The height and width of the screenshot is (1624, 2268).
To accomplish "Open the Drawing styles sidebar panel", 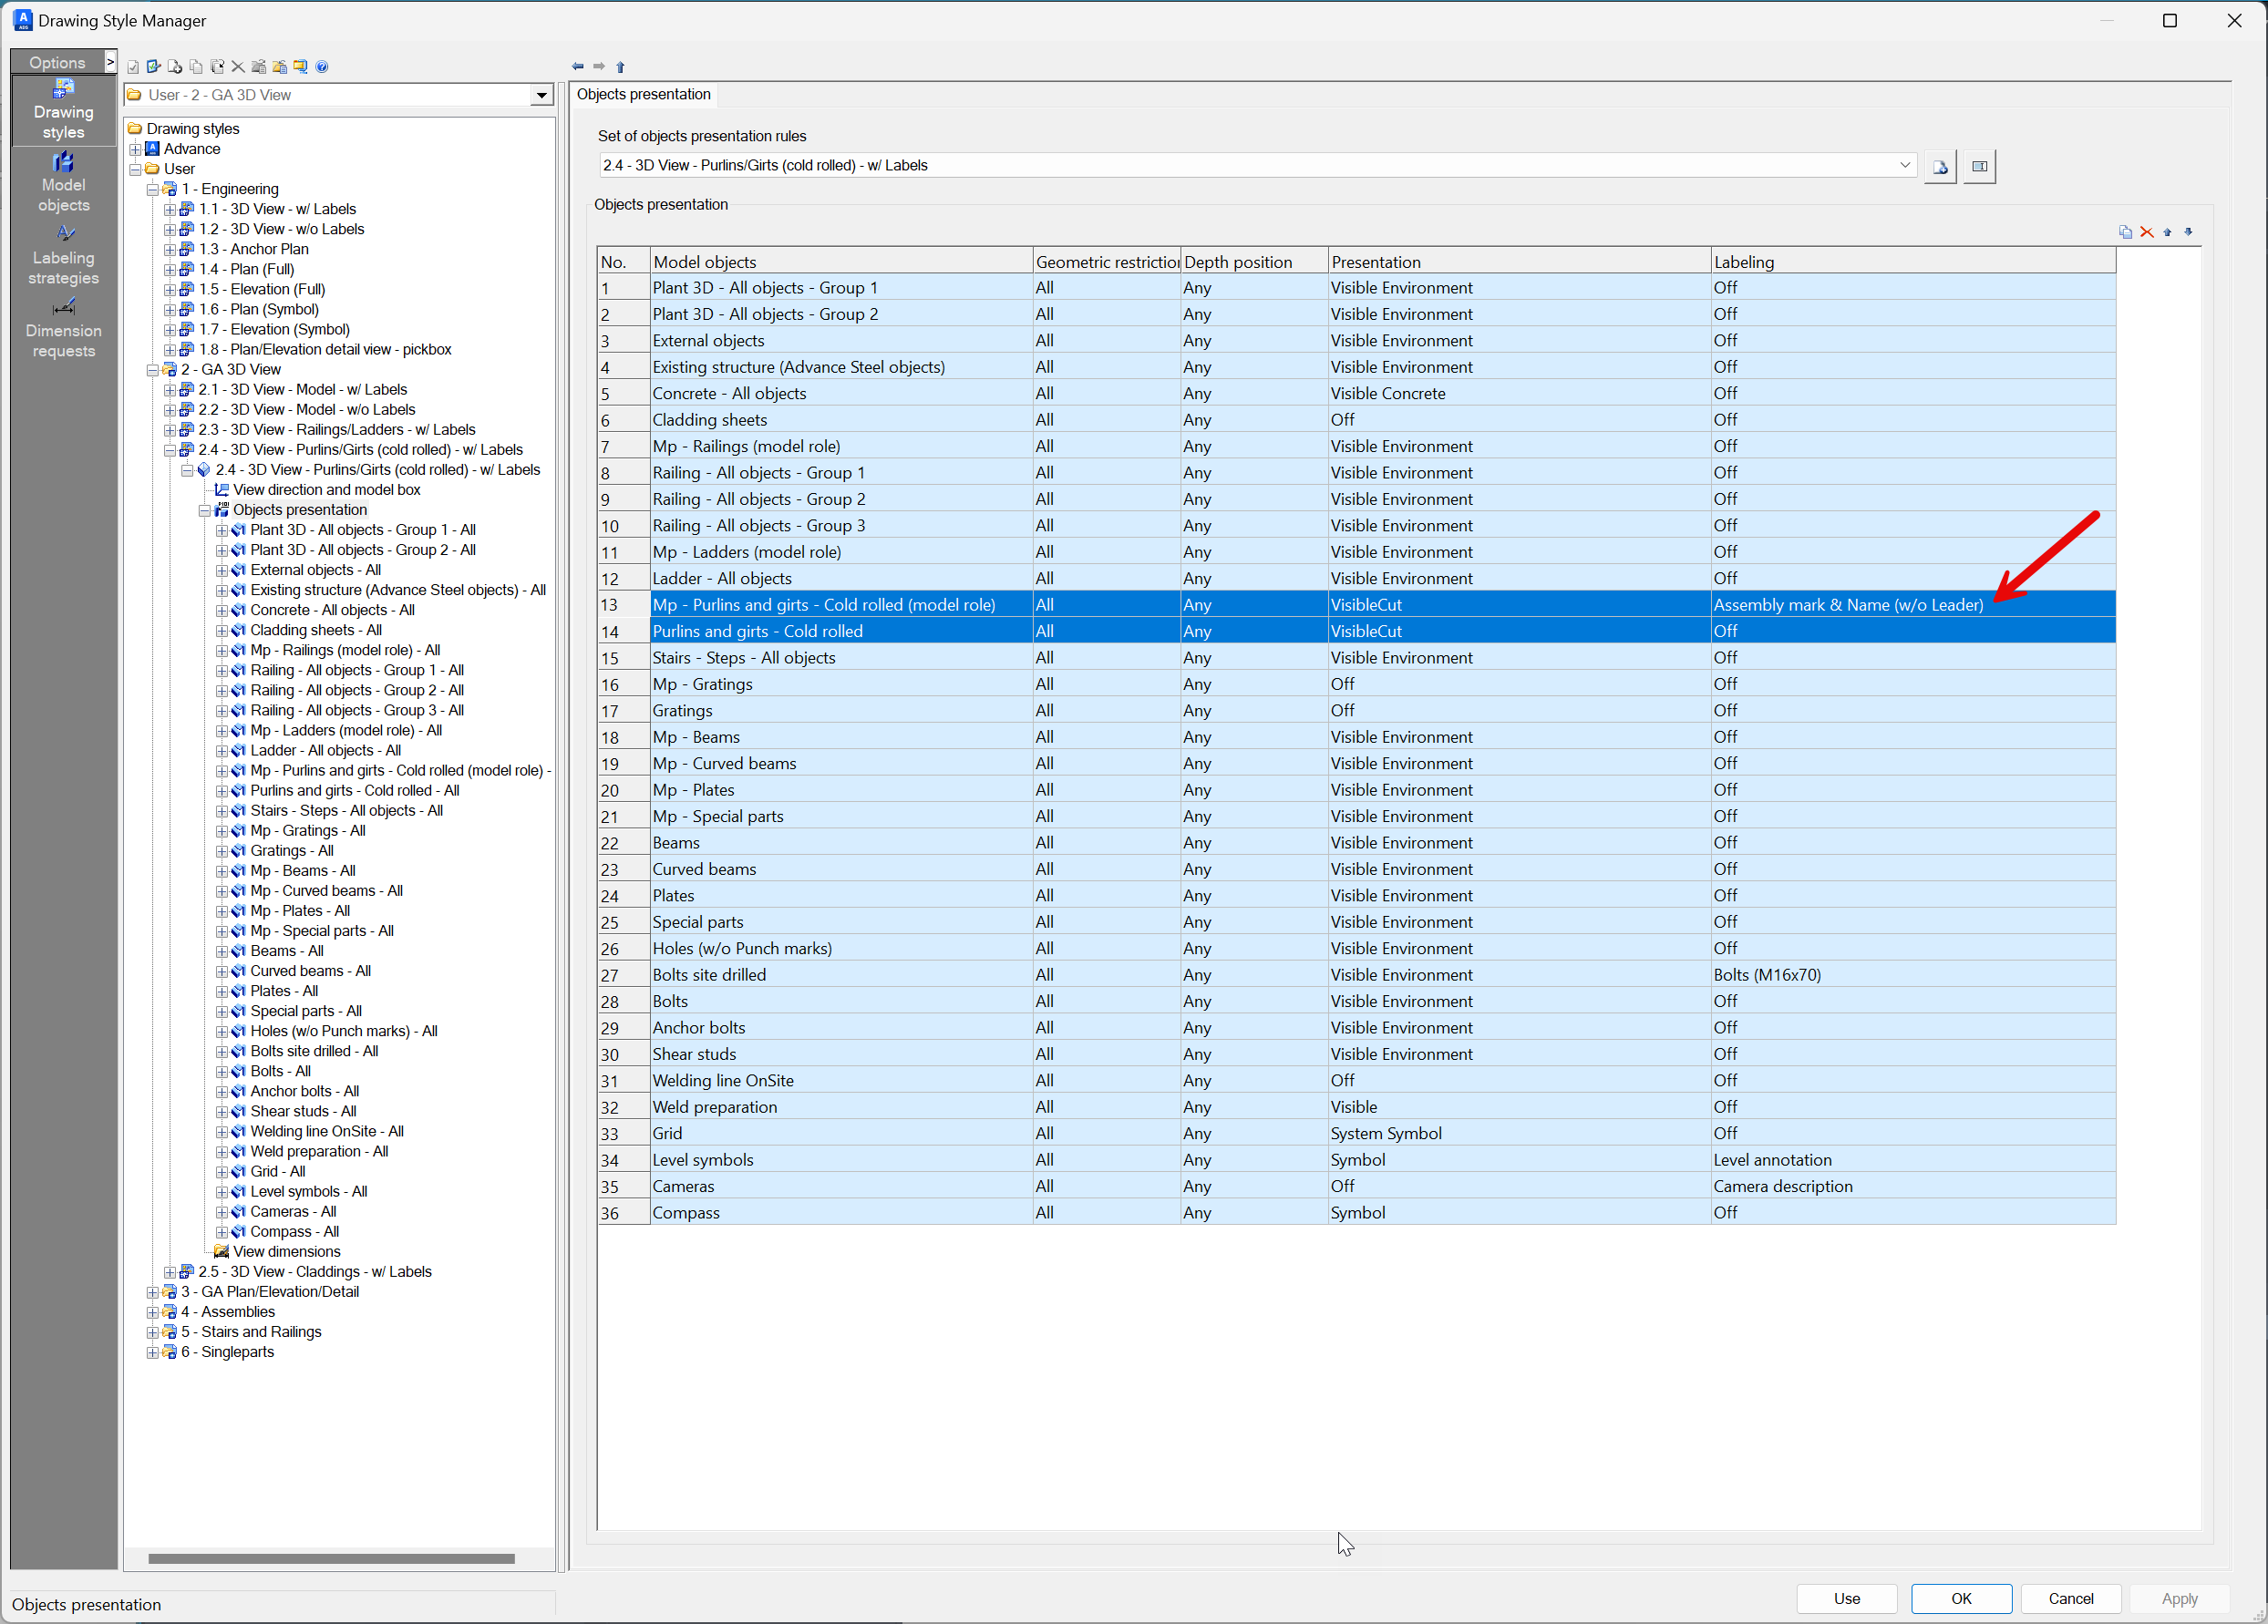I will pyautogui.click(x=62, y=108).
